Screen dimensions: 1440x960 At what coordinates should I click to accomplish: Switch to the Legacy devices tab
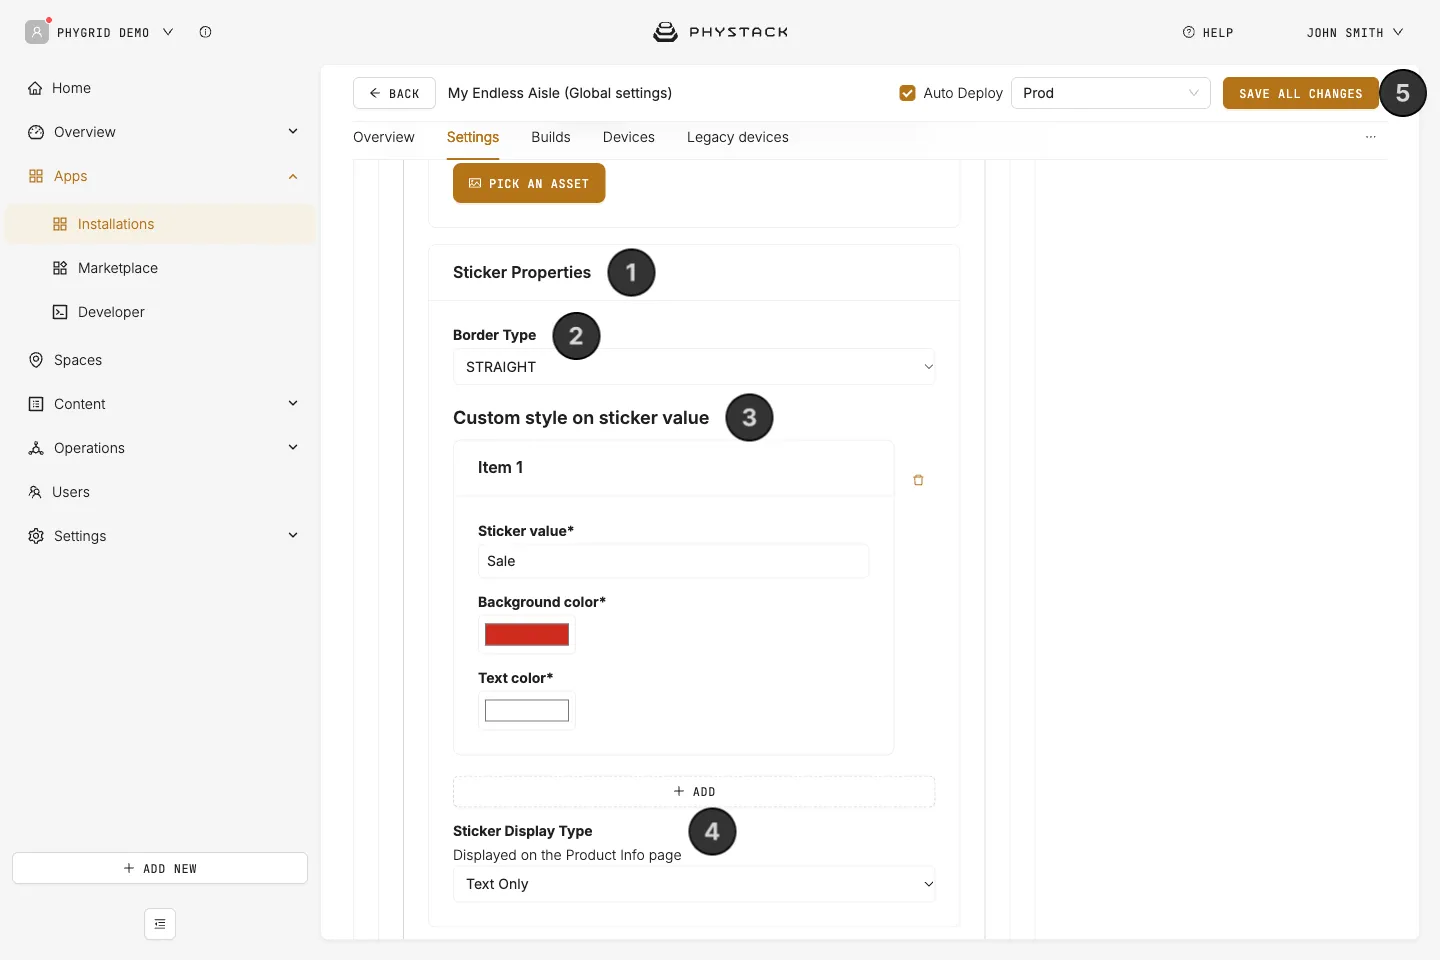coord(738,137)
